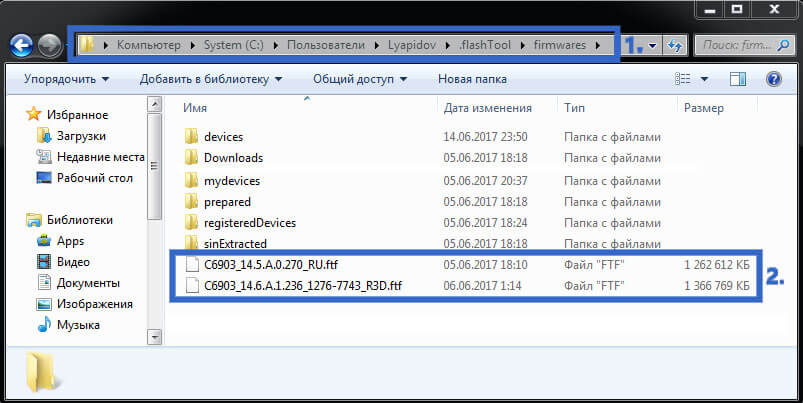Select file C6903_14.5.A.0.270_RU.ftf
Viewport: 803px width, 403px height.
point(277,264)
